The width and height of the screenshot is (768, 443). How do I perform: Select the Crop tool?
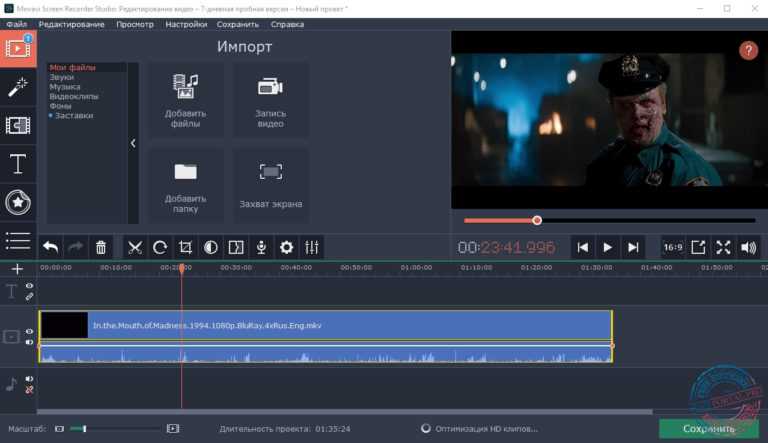(x=185, y=247)
